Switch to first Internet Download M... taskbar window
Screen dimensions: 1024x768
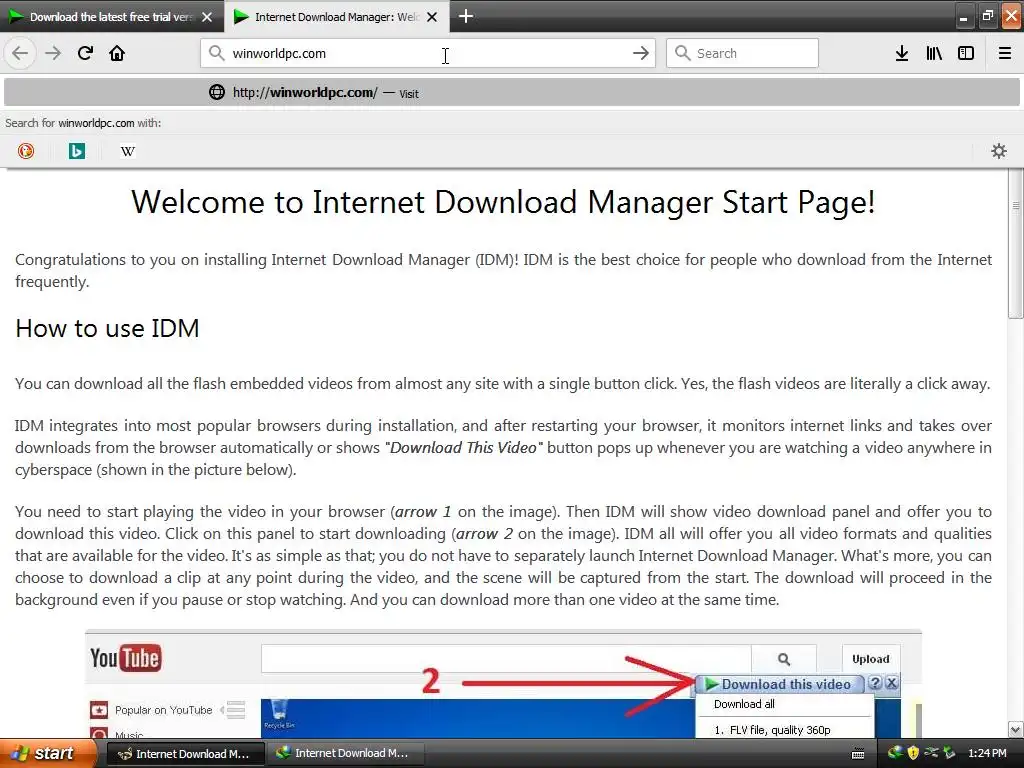point(185,754)
